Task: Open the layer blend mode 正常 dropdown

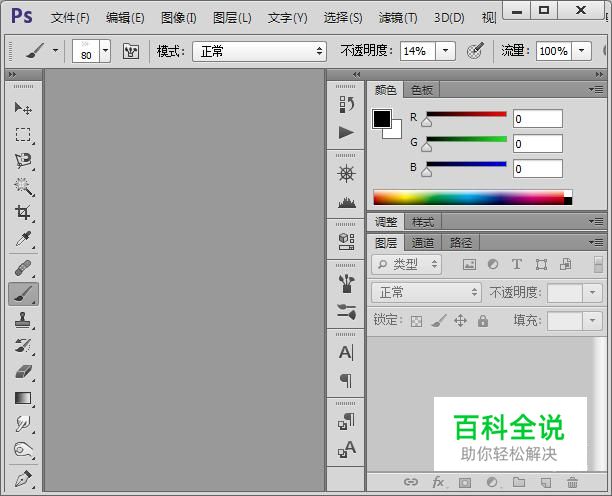Action: click(426, 292)
